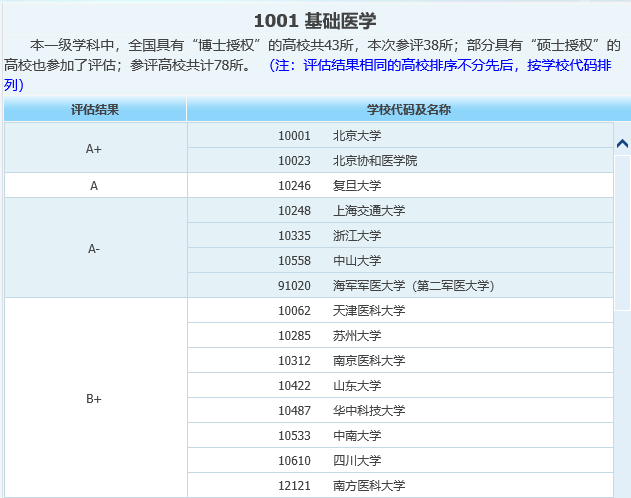Select the A+ rating cell
The image size is (631, 498).
(94, 148)
